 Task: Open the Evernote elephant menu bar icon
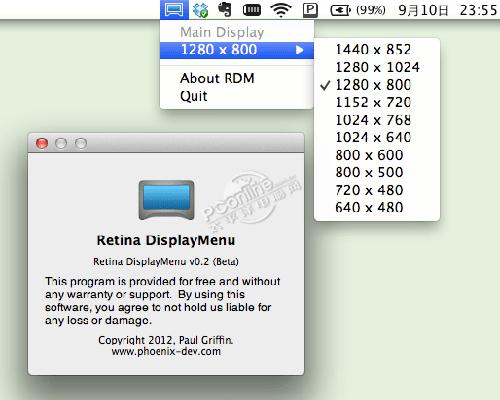pyautogui.click(x=225, y=9)
